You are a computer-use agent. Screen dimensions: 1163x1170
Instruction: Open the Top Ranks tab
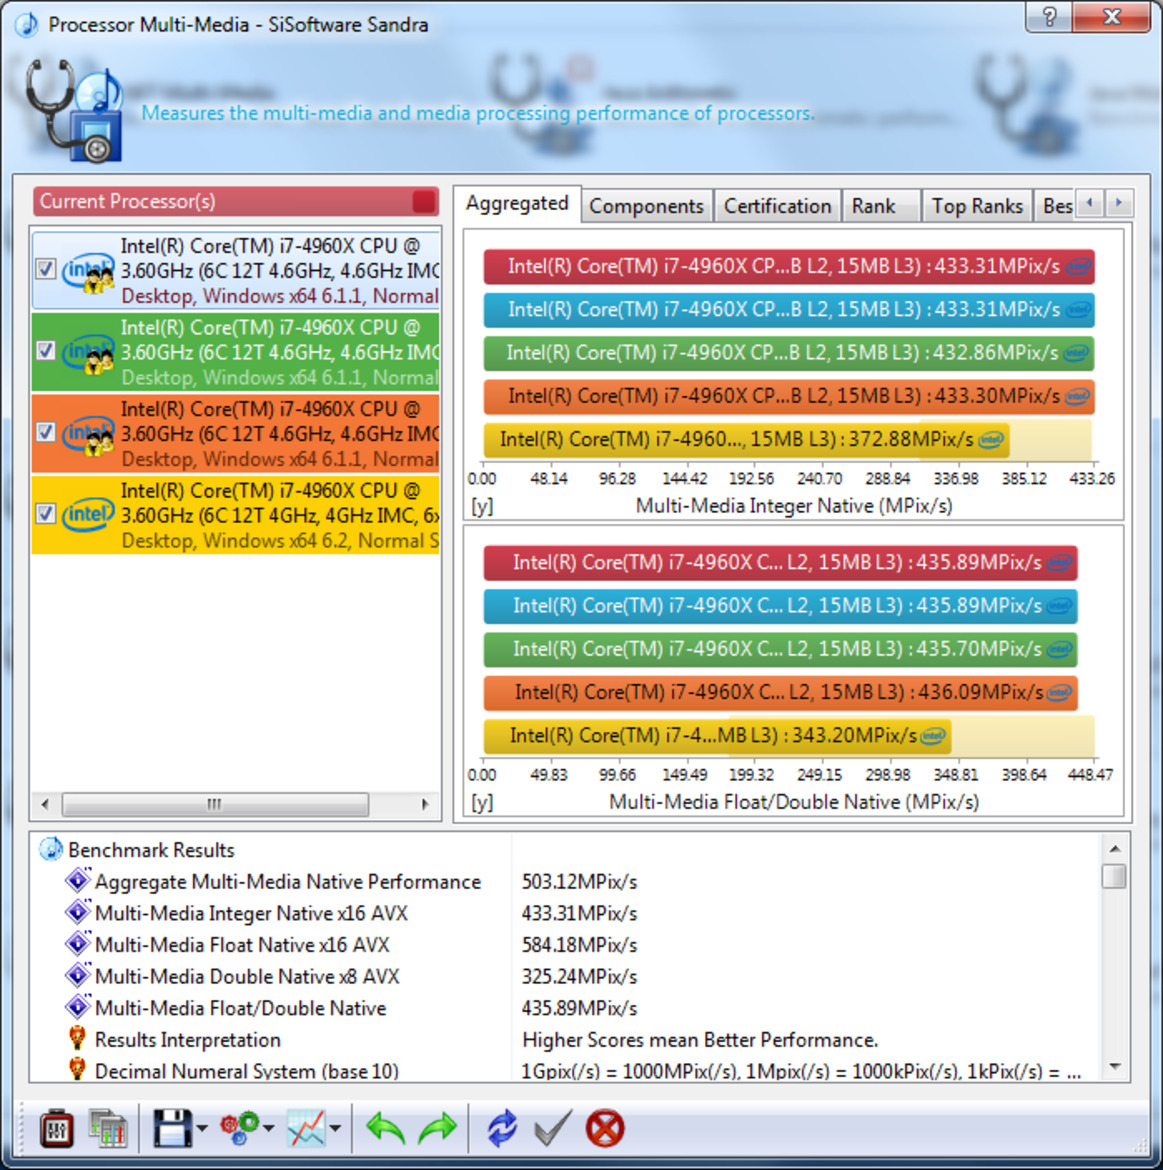point(977,206)
